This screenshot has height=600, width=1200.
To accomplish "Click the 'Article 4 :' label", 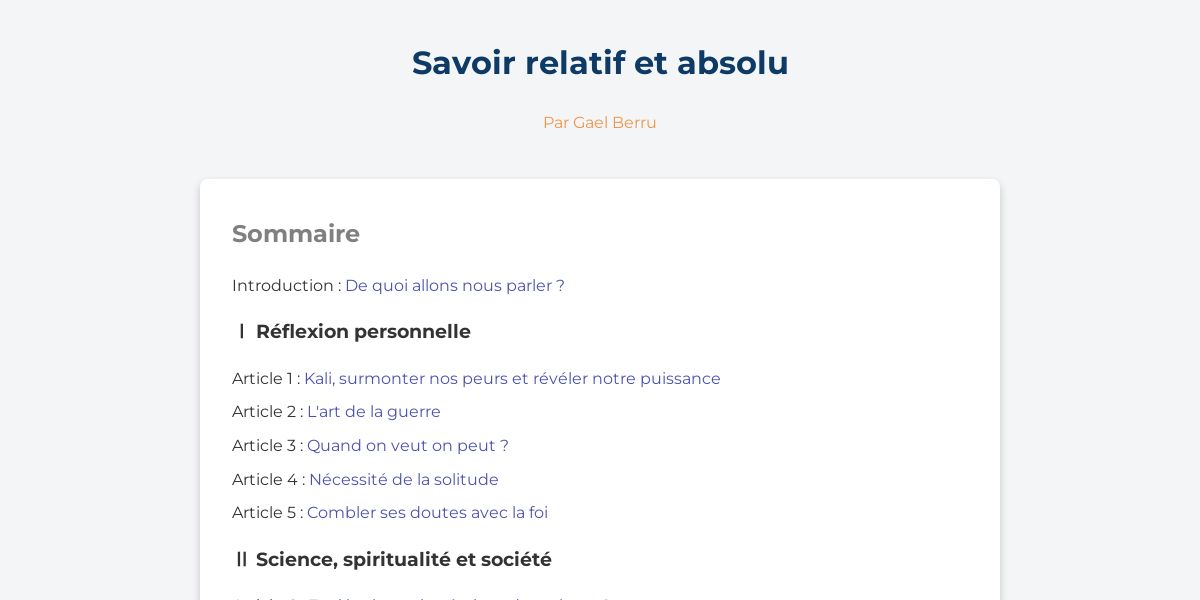I will [x=269, y=480].
